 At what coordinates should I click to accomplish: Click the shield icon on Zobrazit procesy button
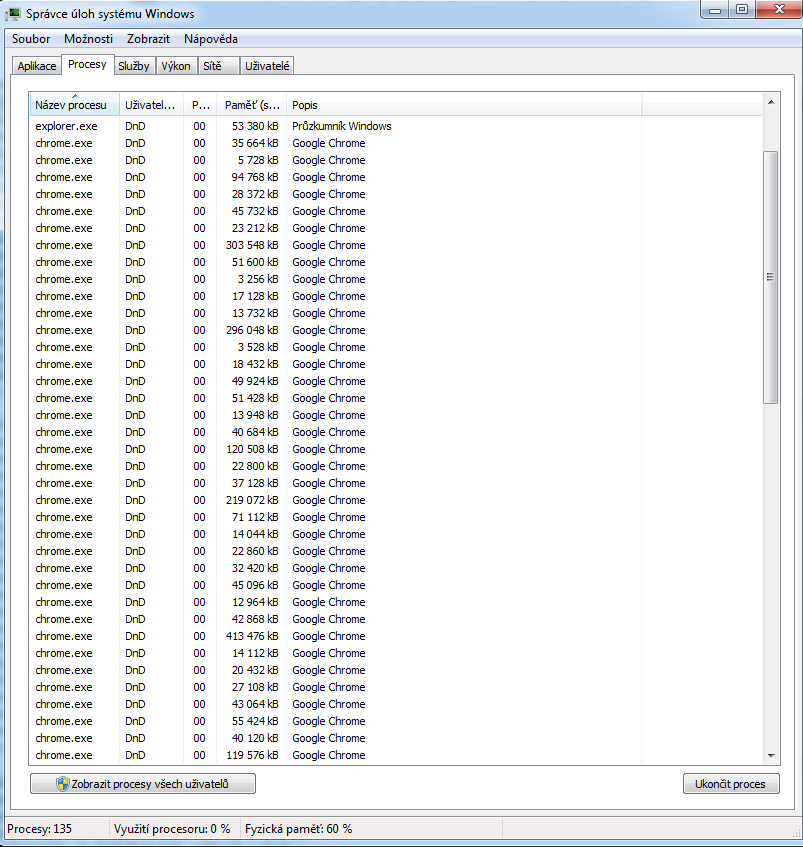63,784
